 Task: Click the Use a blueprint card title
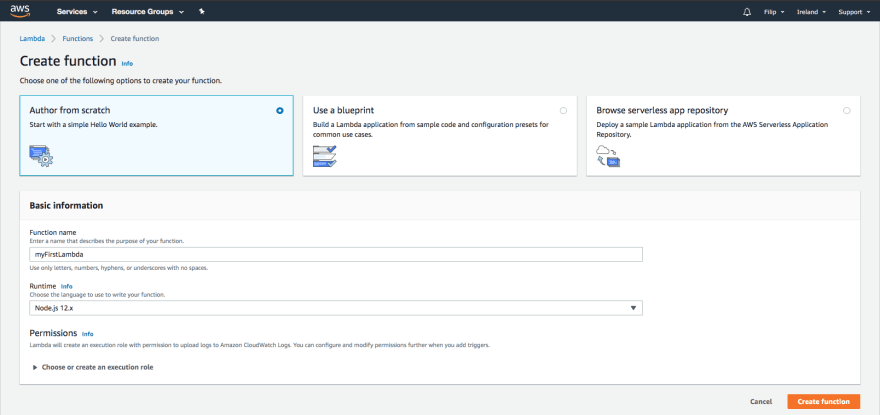point(343,111)
